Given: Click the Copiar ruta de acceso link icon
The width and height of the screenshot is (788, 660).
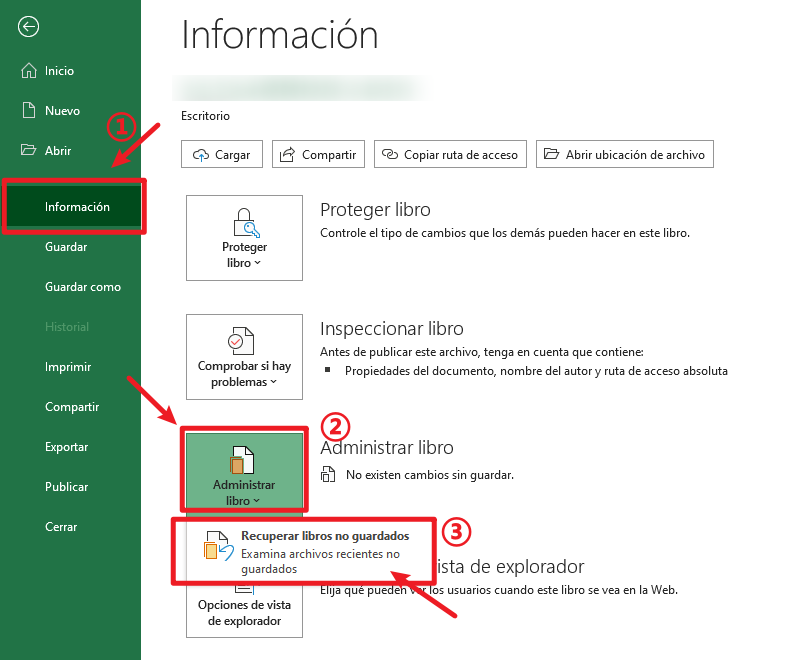Looking at the screenshot, I should click(390, 155).
